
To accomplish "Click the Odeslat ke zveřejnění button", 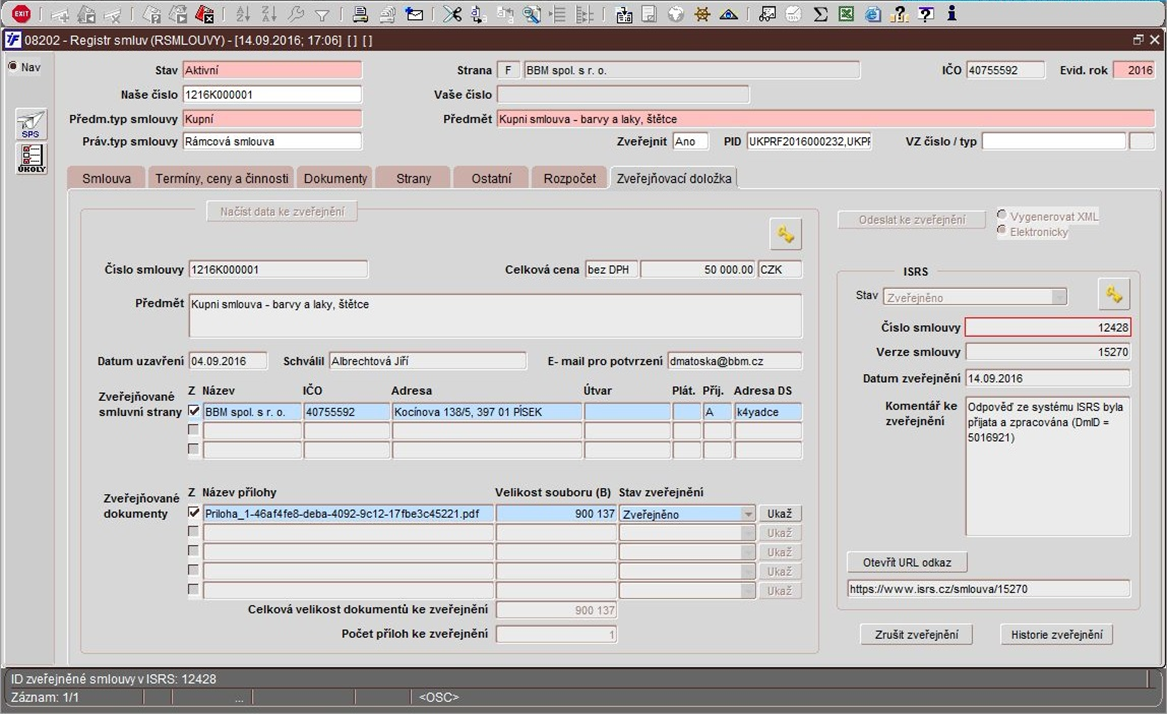I will pos(912,220).
